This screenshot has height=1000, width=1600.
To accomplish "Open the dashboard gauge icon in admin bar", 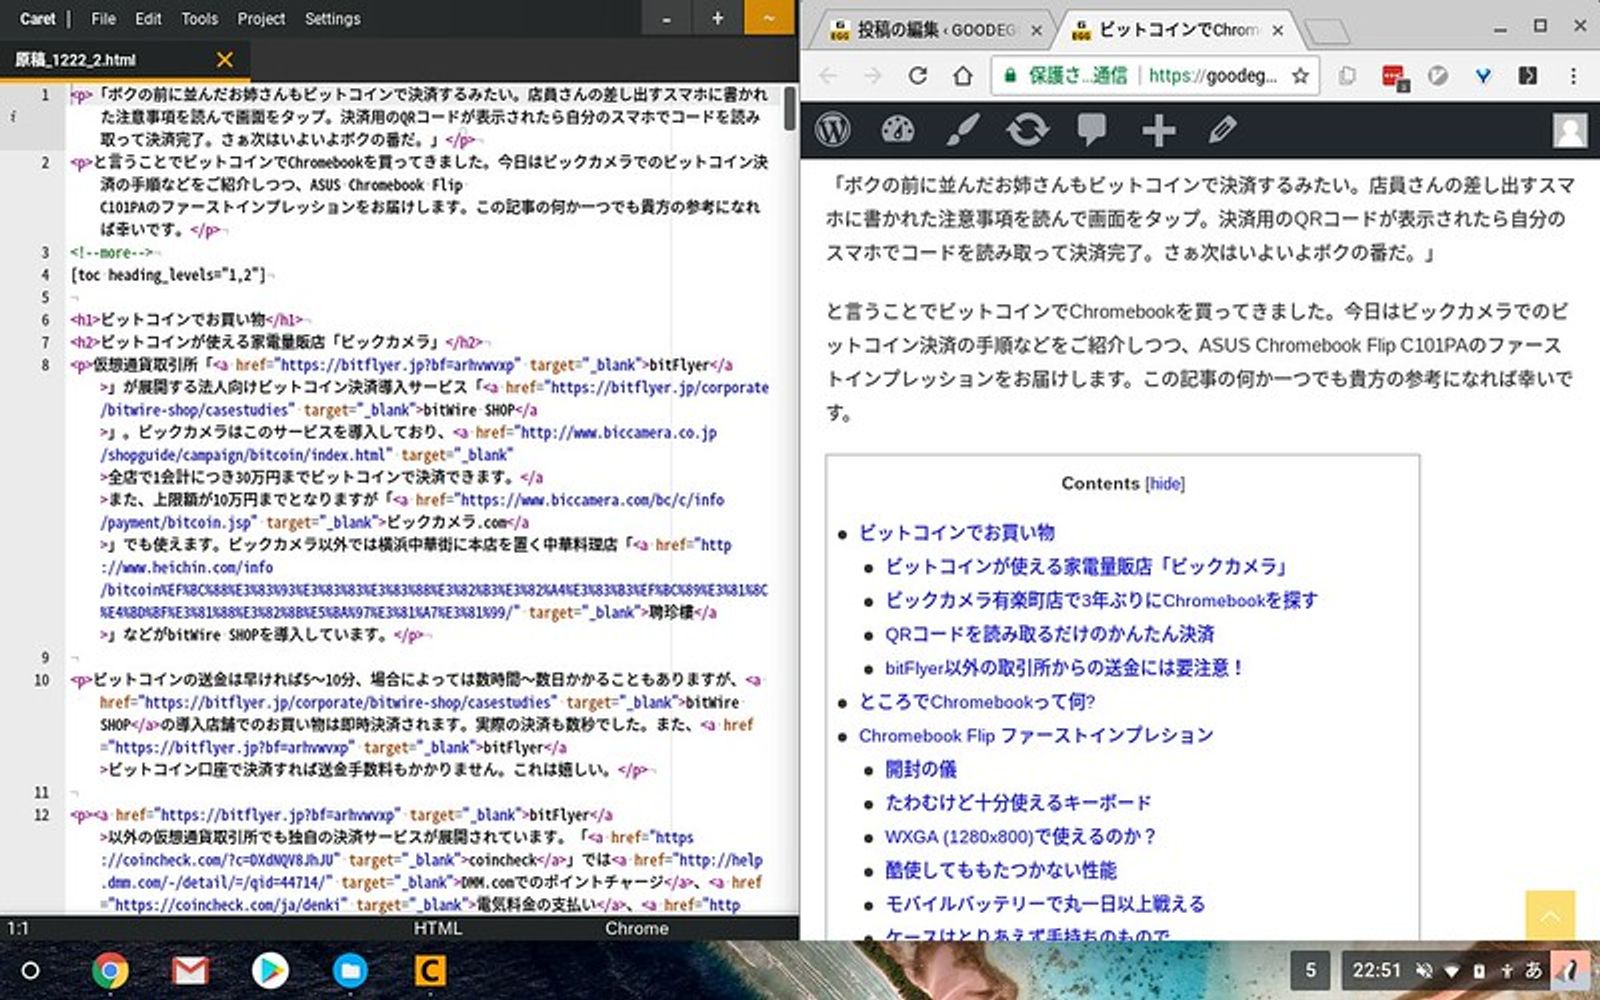I will [x=897, y=130].
